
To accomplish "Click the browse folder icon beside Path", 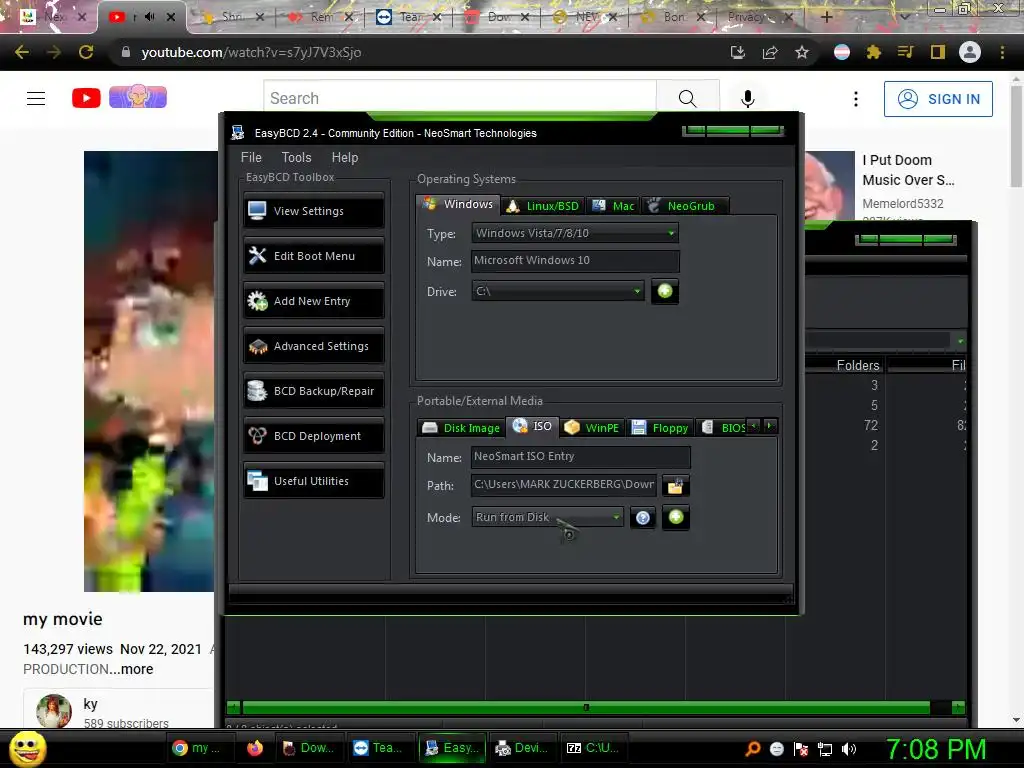I will pyautogui.click(x=675, y=486).
